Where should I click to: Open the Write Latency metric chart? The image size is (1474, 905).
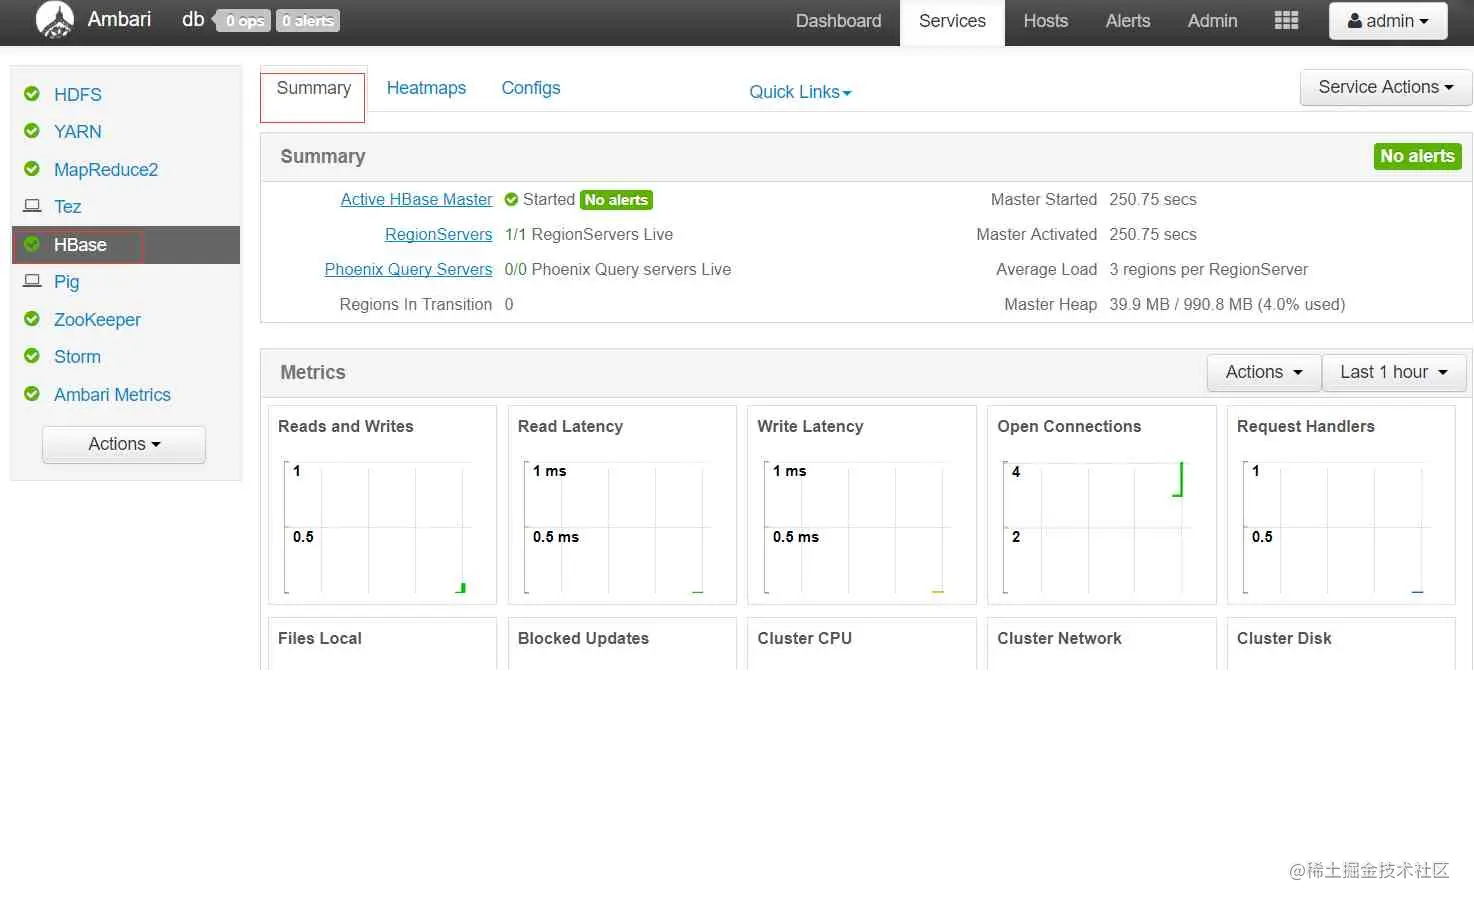862,505
